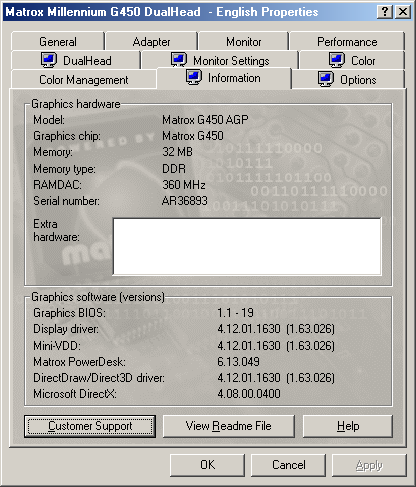Switch to the General tab
The image size is (416, 487).
point(58,42)
